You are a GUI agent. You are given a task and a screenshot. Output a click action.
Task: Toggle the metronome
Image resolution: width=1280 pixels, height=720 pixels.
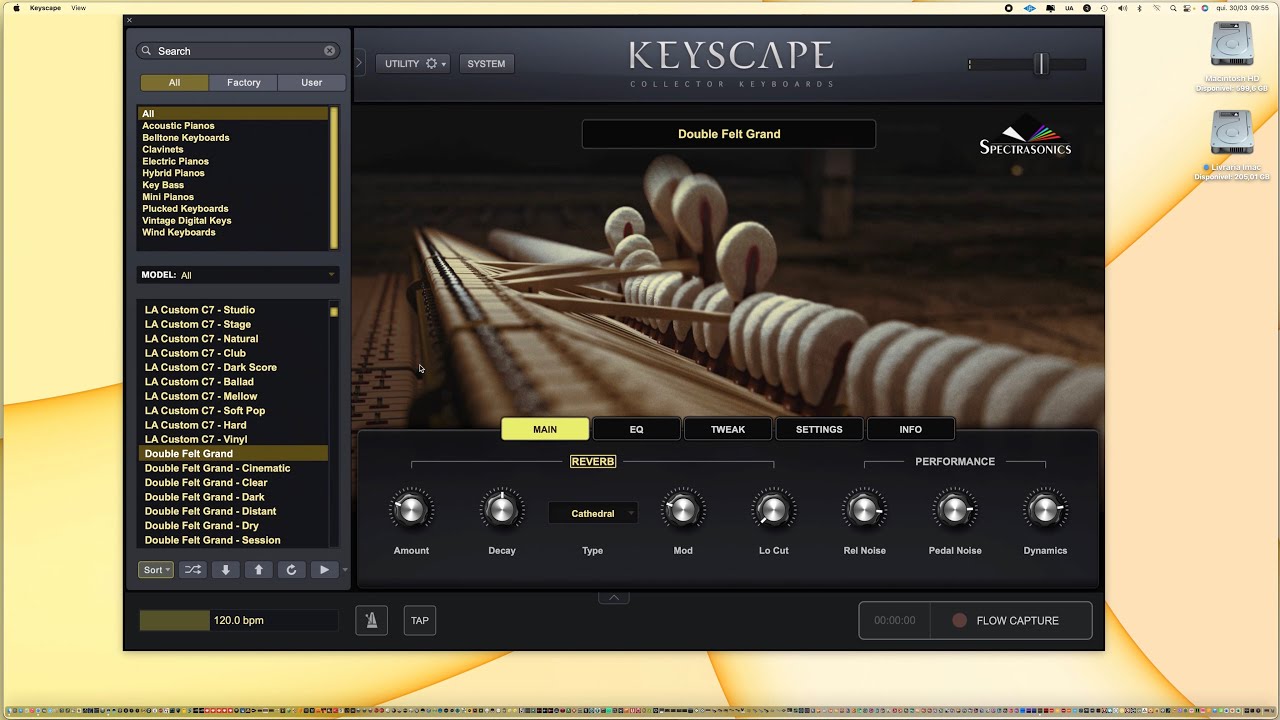(x=371, y=620)
